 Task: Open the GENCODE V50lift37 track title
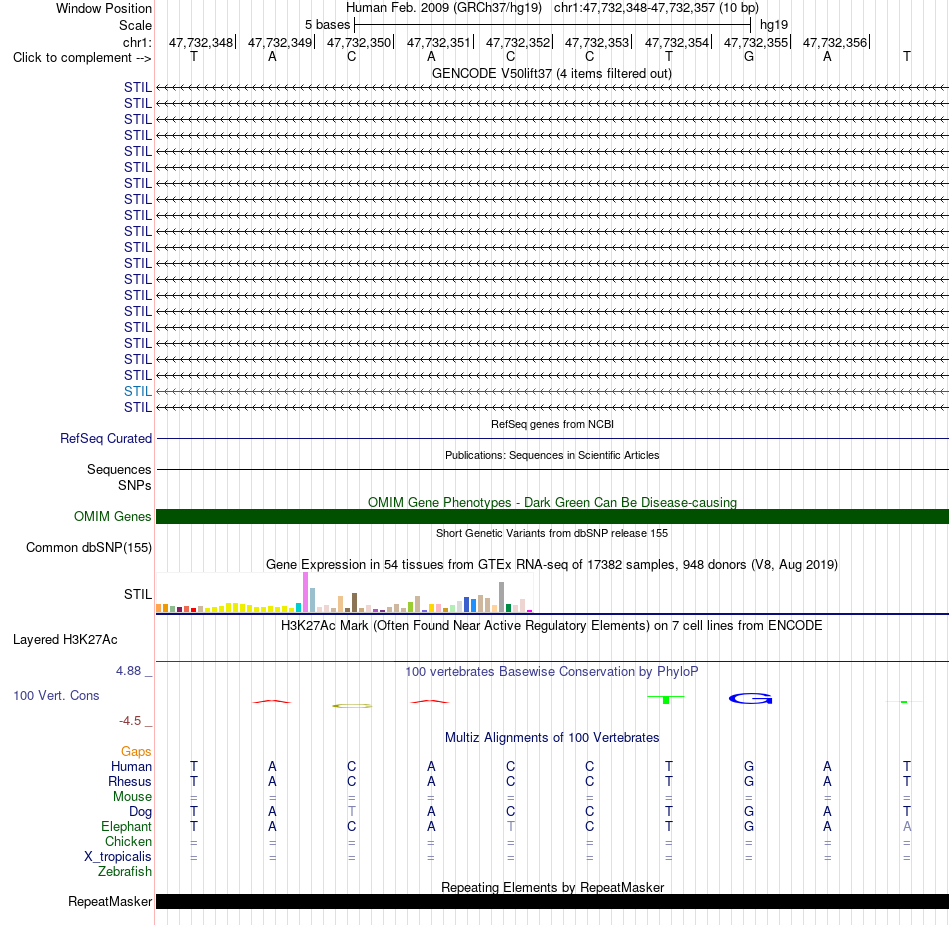pyautogui.click(x=552, y=73)
